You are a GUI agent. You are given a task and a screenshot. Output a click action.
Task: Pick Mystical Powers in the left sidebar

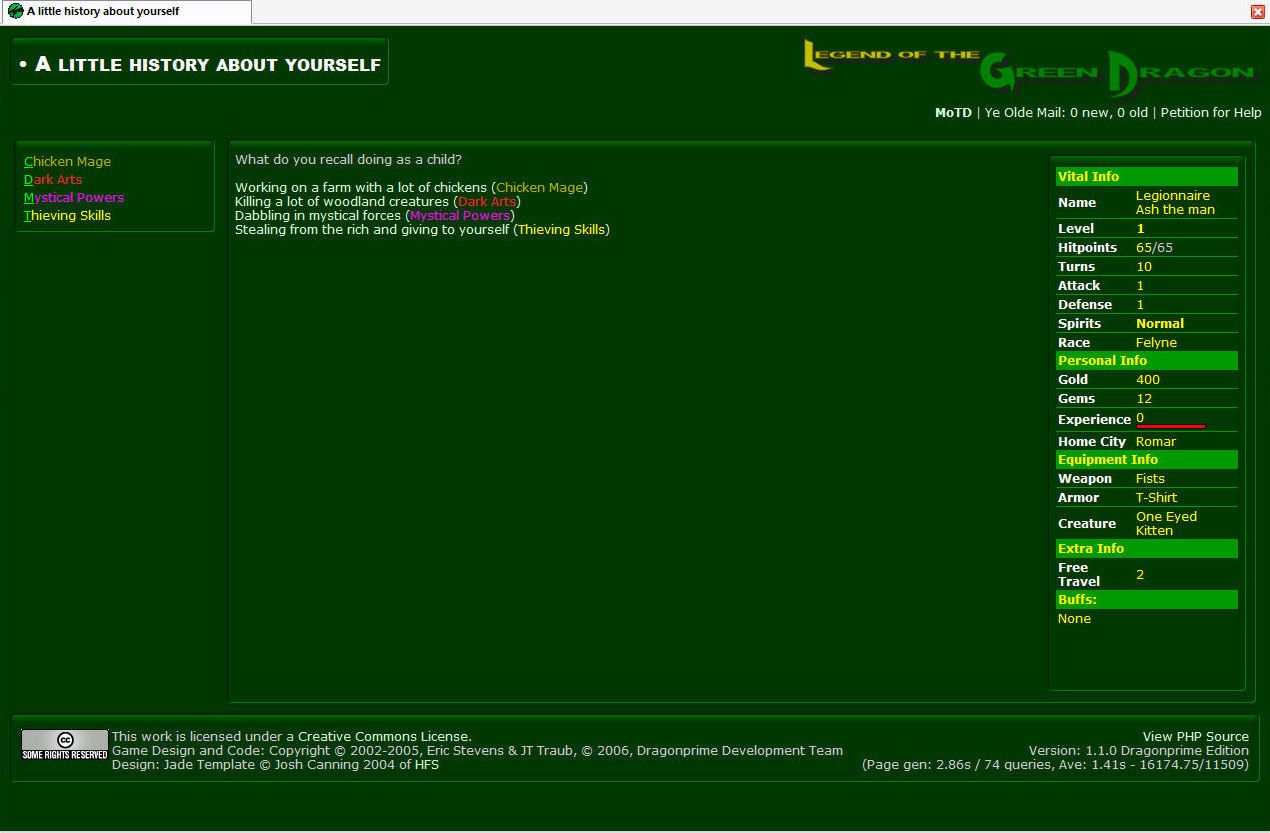coord(74,198)
